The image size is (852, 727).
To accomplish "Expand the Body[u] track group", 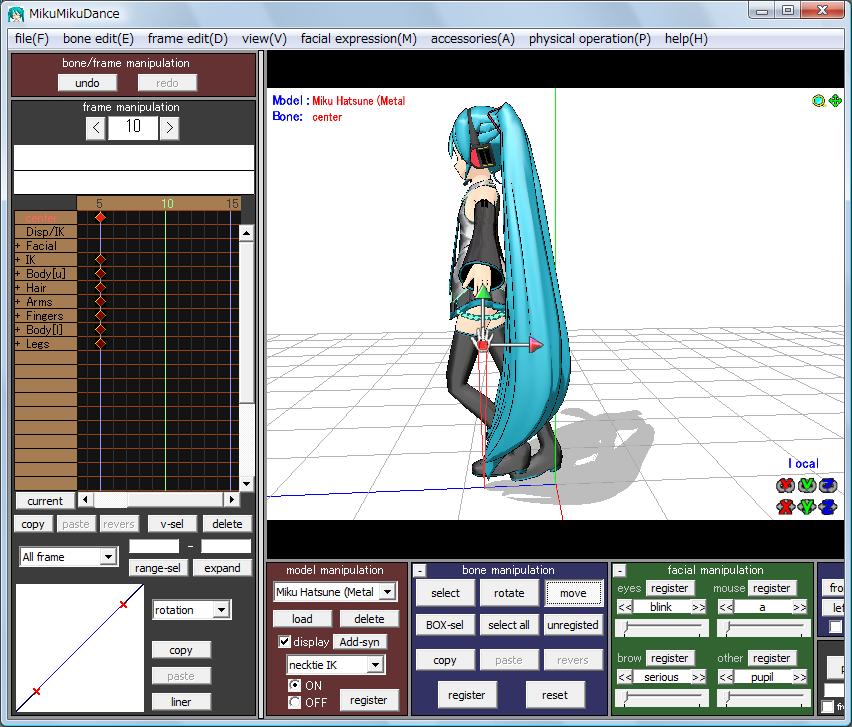I will tap(18, 274).
